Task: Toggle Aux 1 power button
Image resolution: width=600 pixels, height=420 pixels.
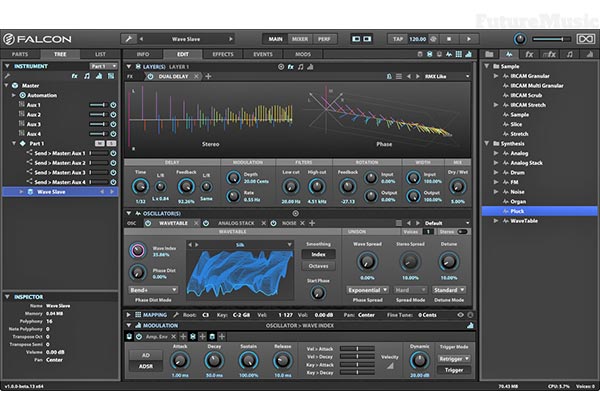Action: [113, 105]
